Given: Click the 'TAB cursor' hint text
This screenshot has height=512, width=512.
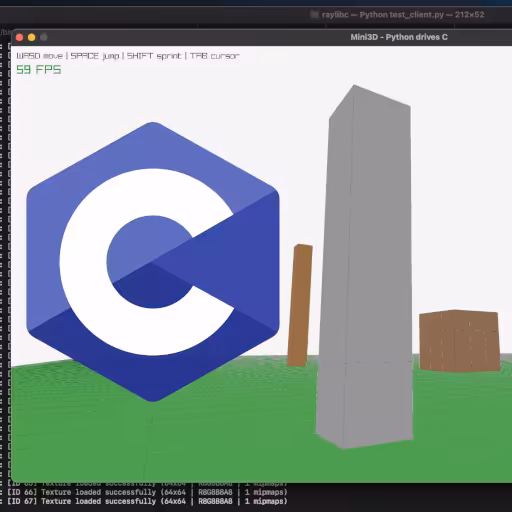Looking at the screenshot, I should click(215, 56).
